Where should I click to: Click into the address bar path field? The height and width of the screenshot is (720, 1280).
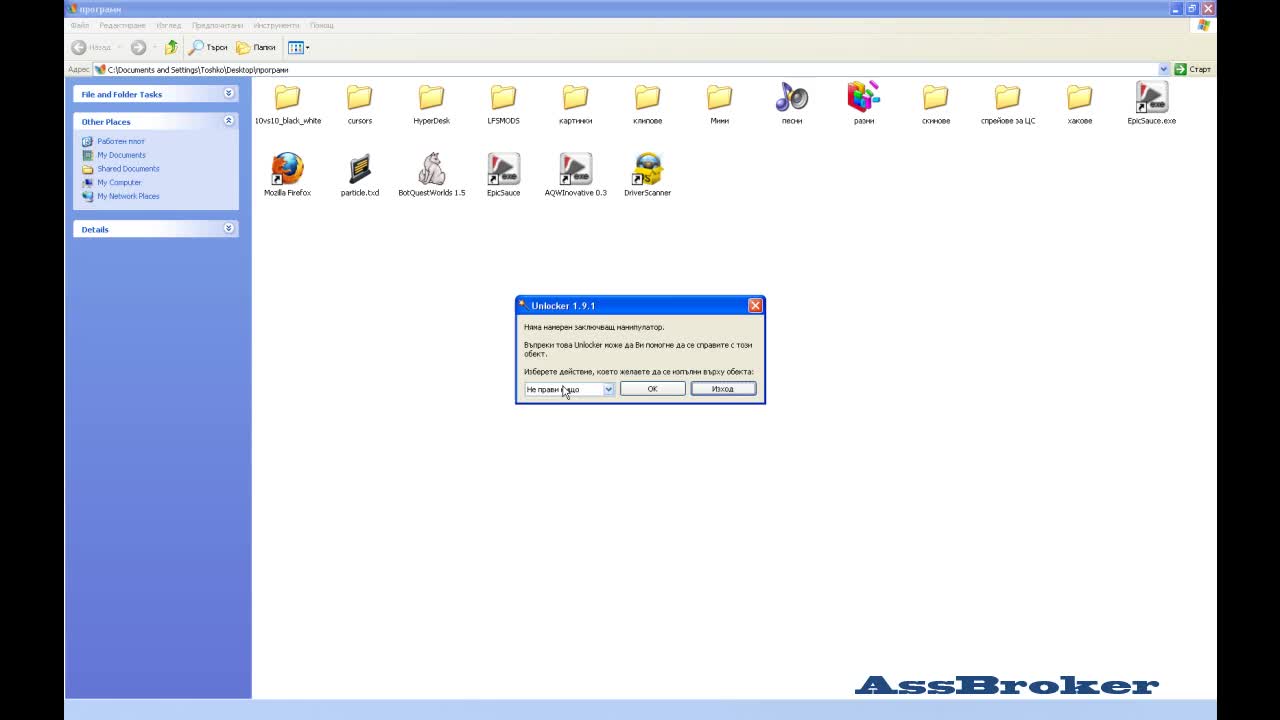[x=630, y=69]
